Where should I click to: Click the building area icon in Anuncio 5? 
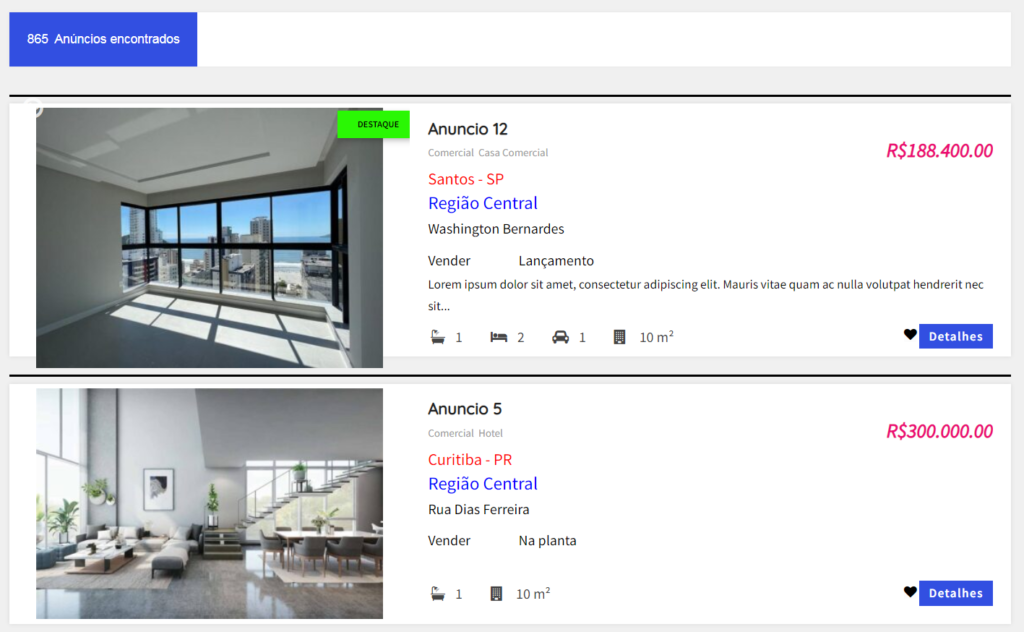click(496, 594)
